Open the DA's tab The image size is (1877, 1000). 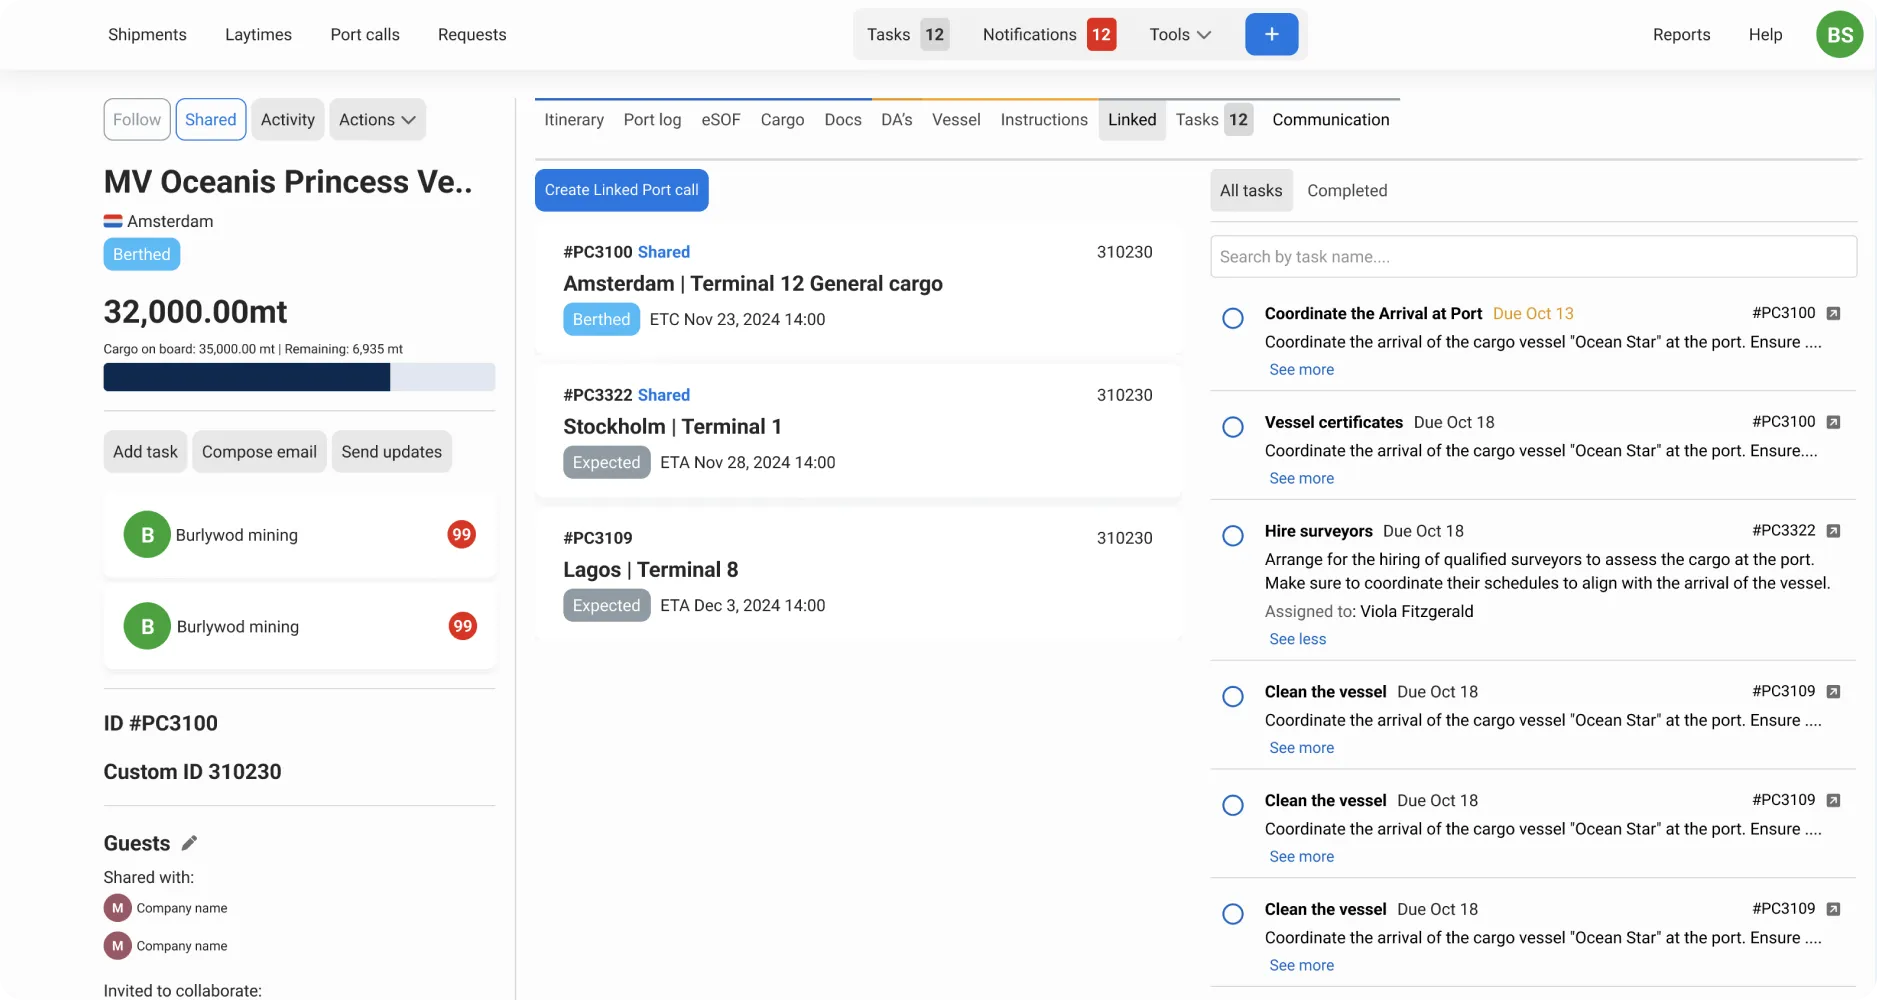[x=896, y=119]
